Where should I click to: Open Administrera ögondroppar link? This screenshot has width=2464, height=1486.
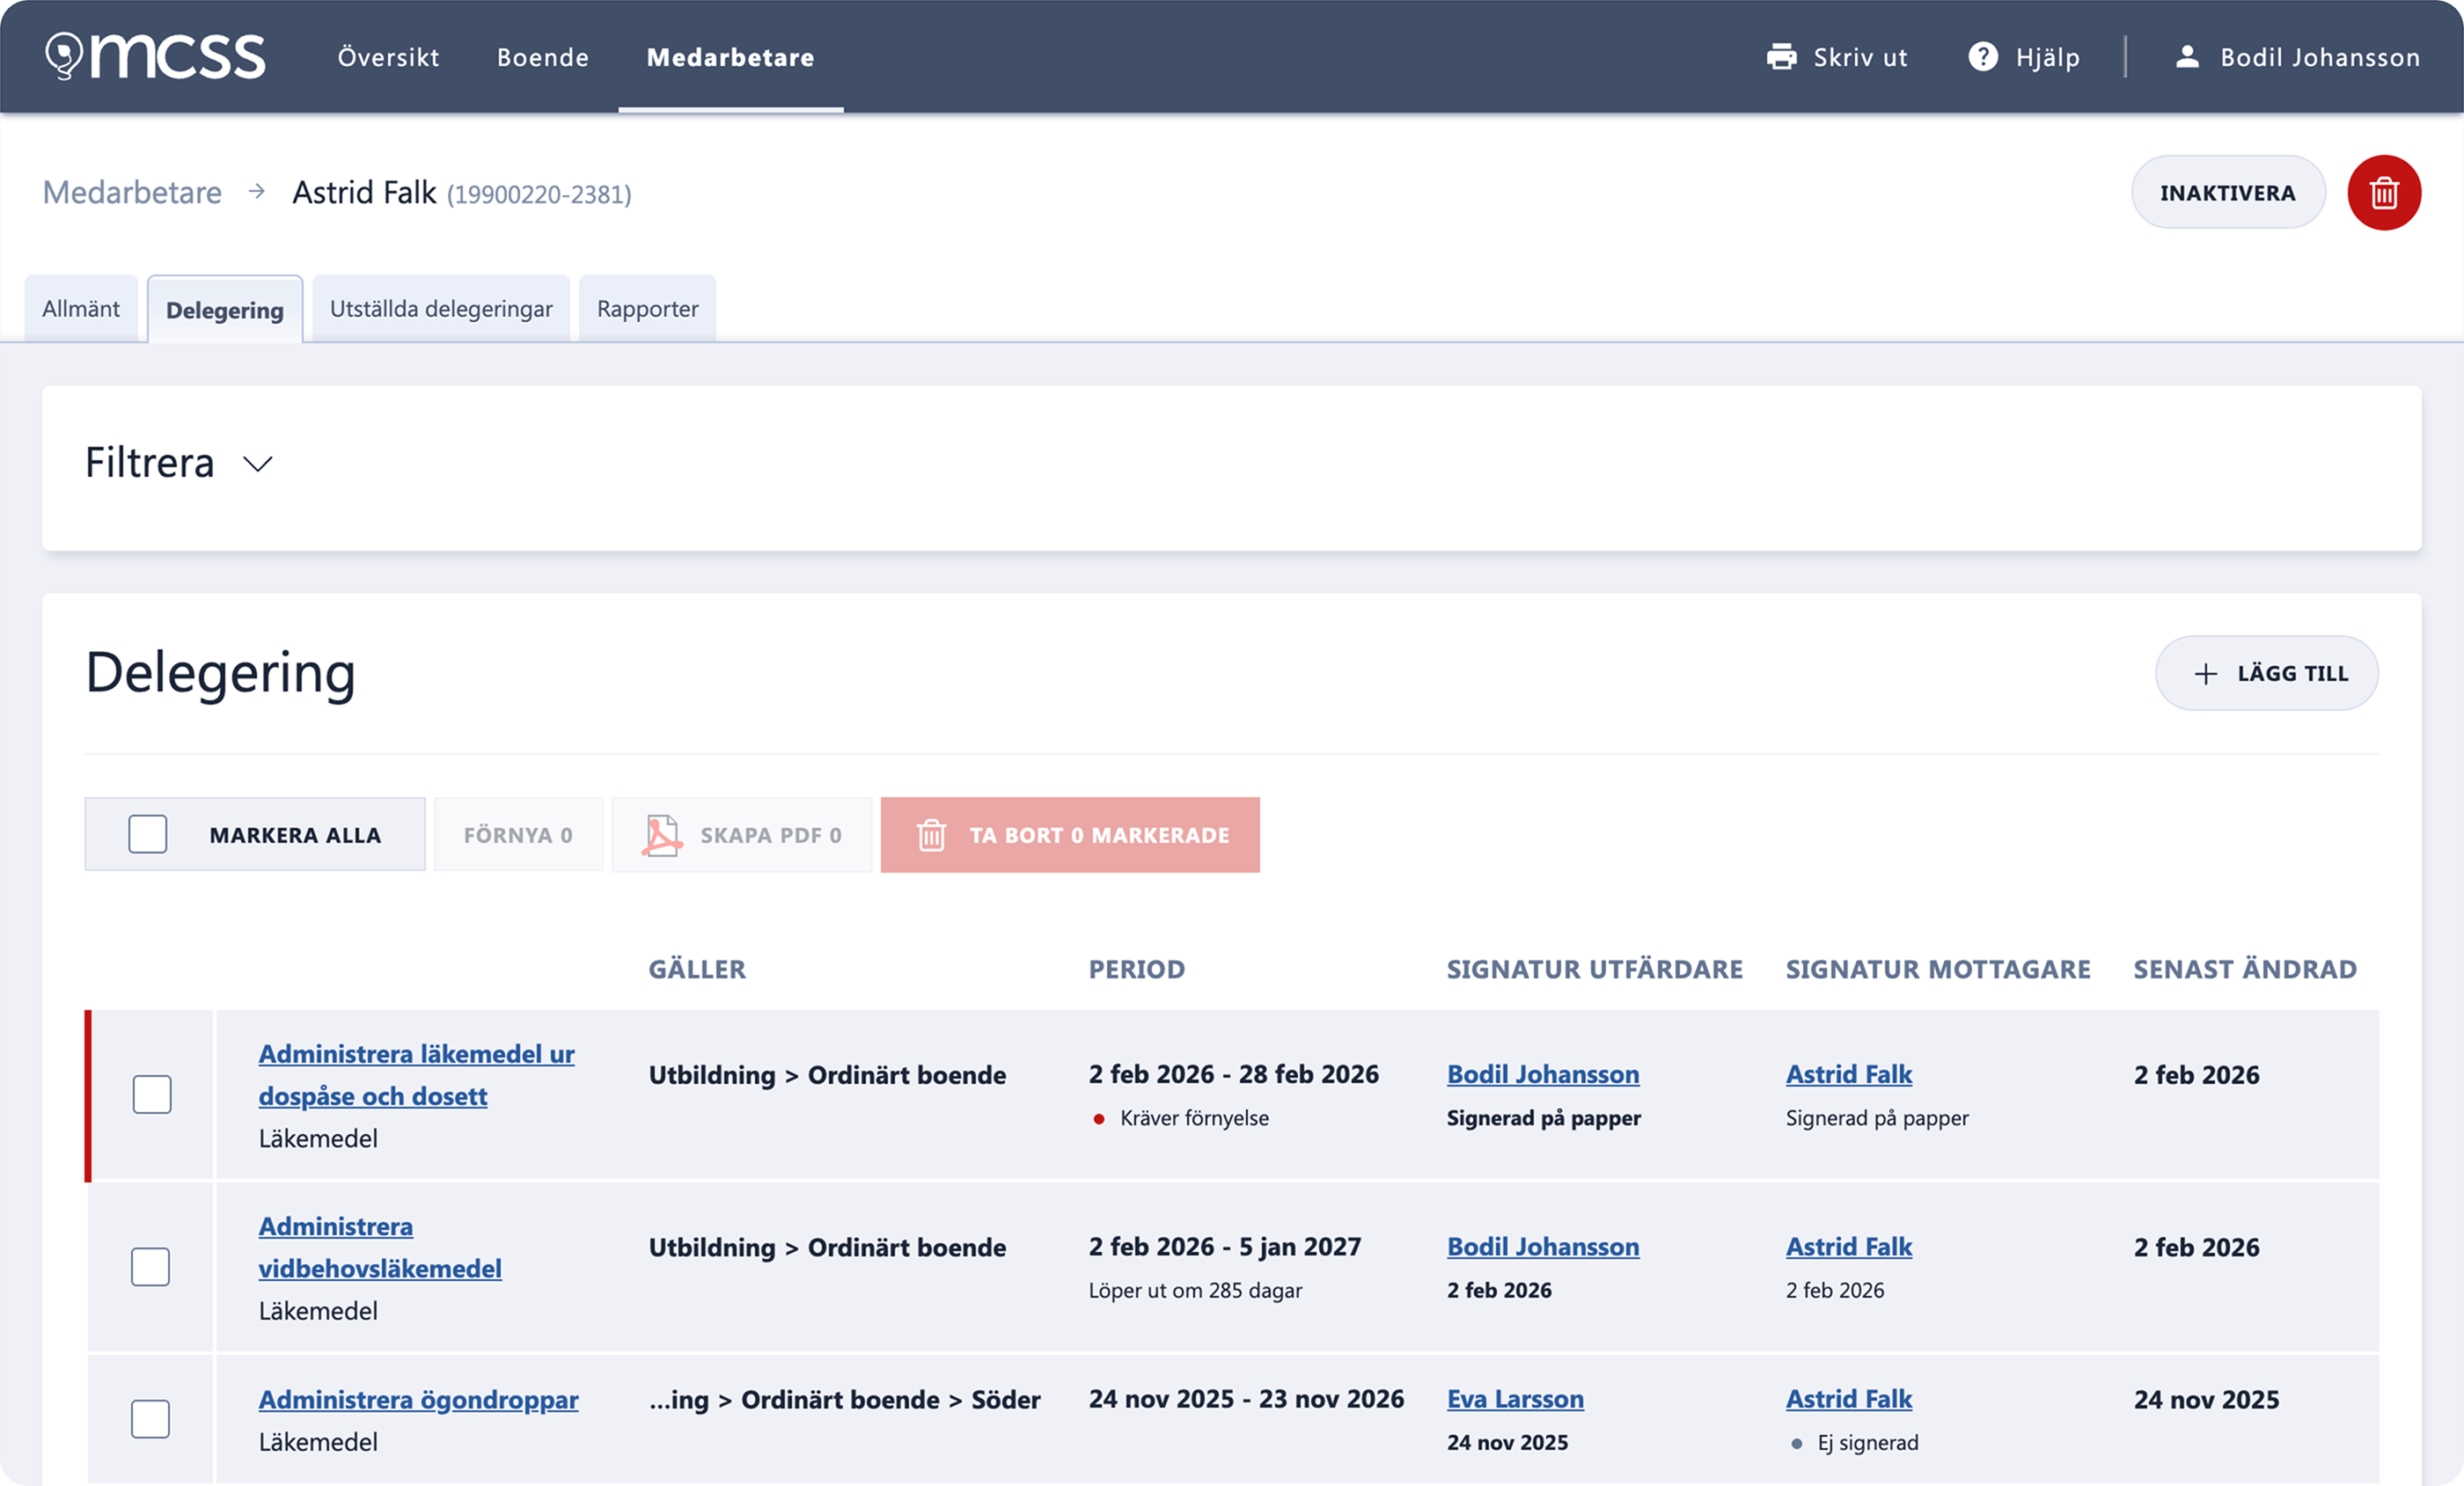(418, 1400)
